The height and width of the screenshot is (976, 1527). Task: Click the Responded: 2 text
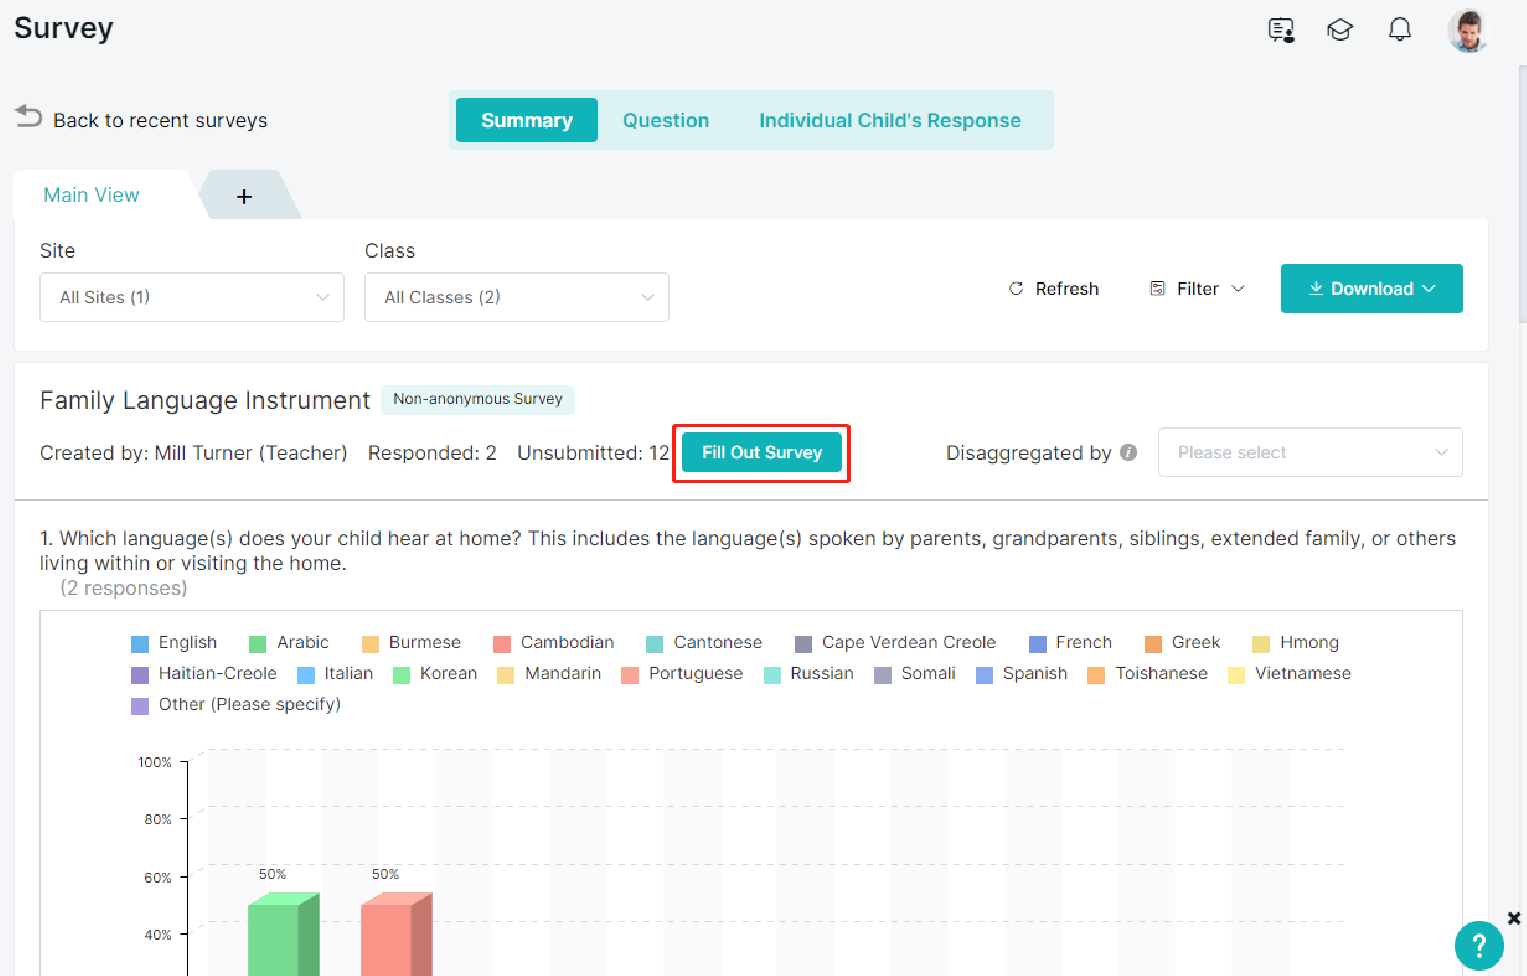432,453
